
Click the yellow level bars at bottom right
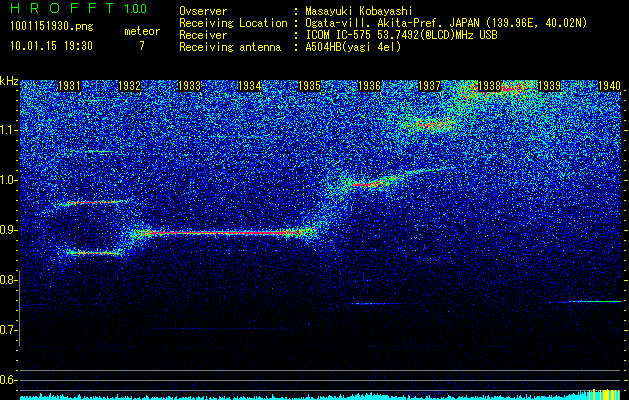click(604, 394)
